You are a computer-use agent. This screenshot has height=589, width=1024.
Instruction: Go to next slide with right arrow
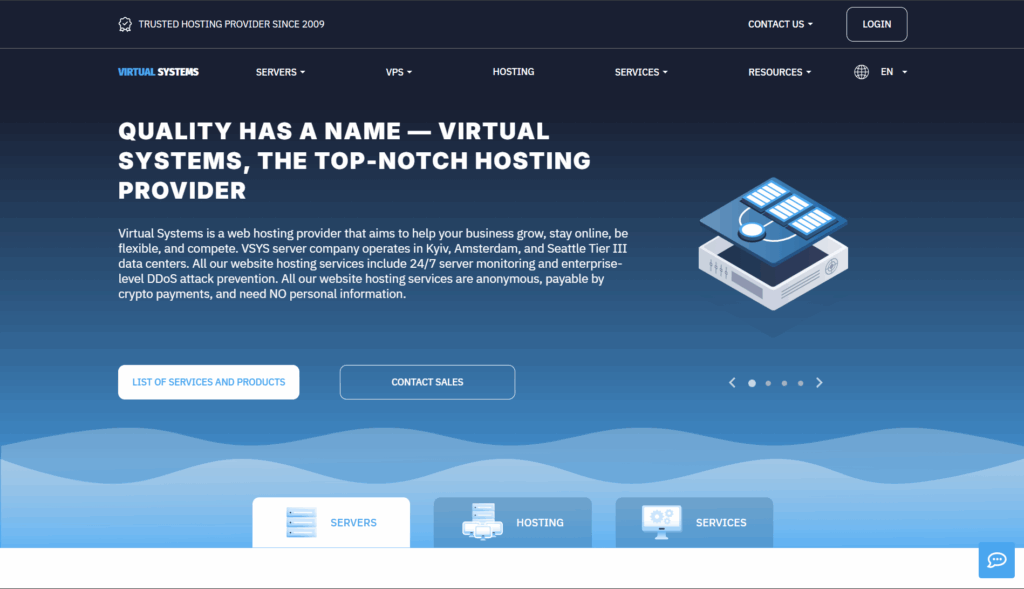coord(819,382)
